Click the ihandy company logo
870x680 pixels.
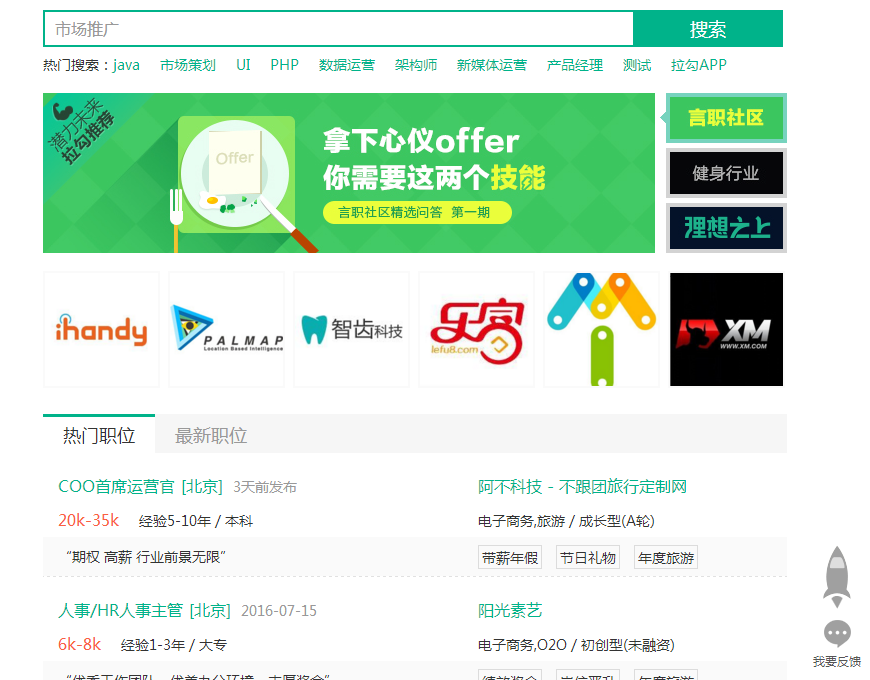100,328
